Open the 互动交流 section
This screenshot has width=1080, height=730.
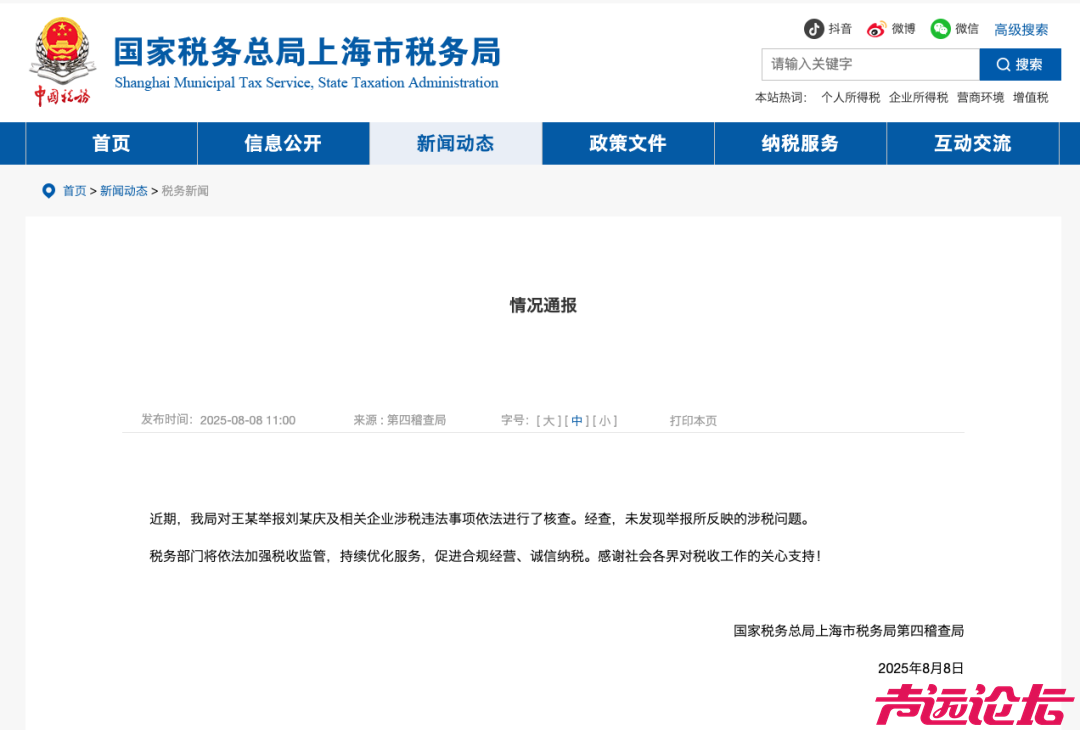971,143
